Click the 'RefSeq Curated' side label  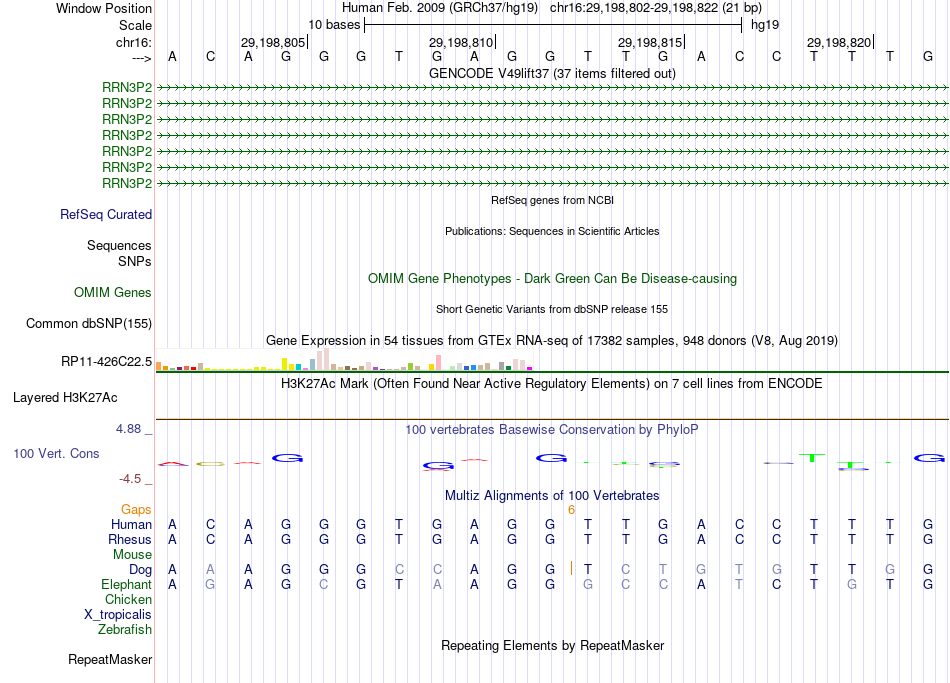(x=106, y=215)
